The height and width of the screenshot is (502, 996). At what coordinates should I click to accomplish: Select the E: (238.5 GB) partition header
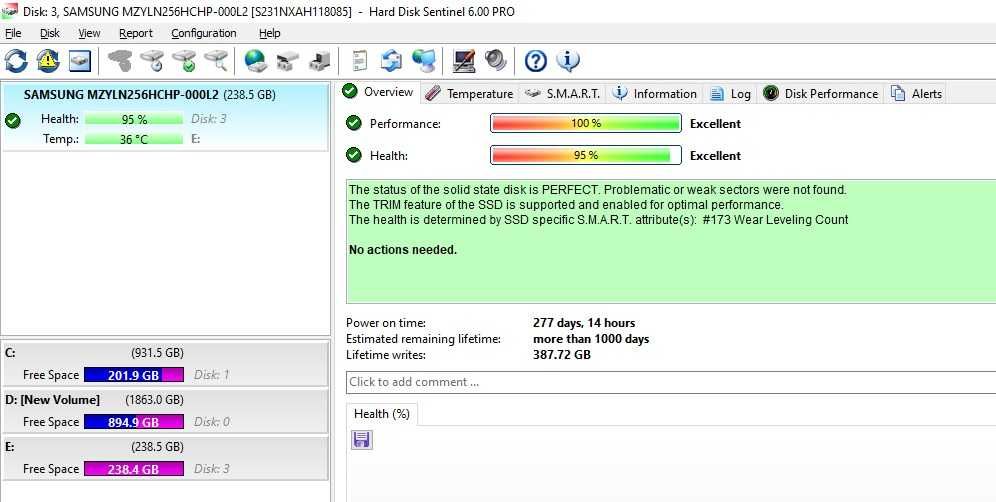coord(94,447)
